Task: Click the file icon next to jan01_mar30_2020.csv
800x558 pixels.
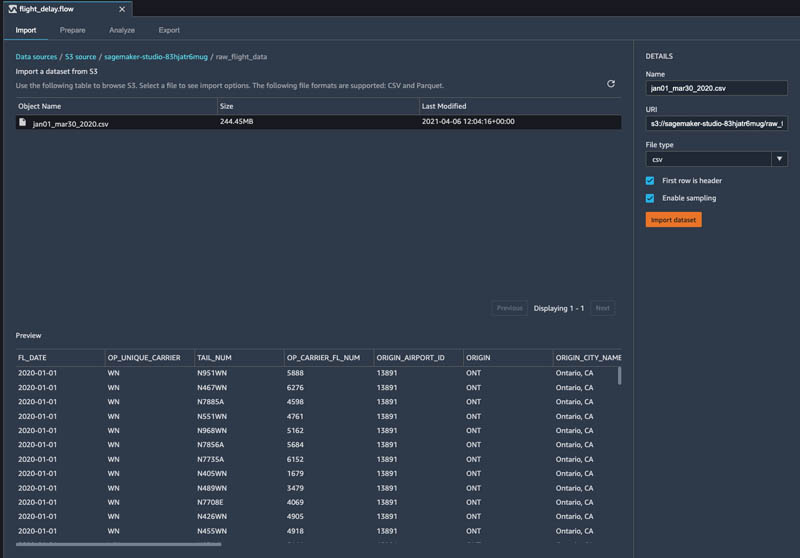Action: (22, 122)
